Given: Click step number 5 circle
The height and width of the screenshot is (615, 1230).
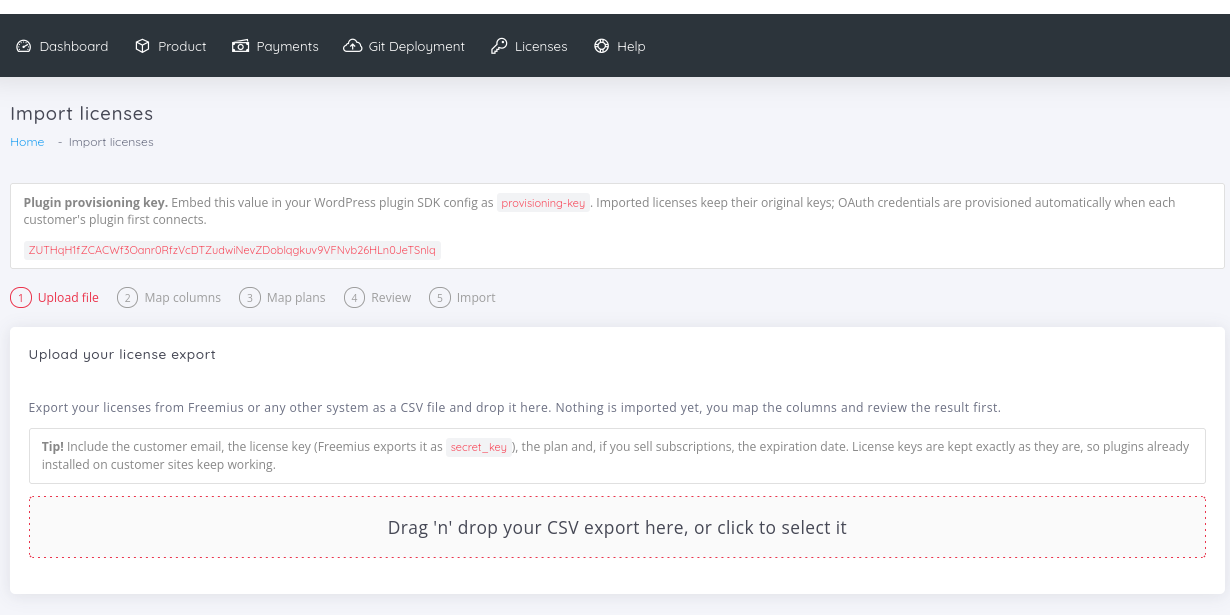Looking at the screenshot, I should click(x=440, y=298).
